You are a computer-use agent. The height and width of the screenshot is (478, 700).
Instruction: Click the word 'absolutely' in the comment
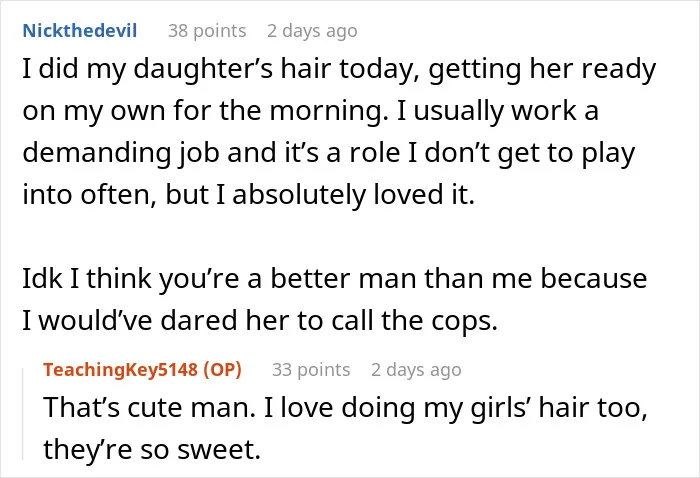click(x=299, y=195)
